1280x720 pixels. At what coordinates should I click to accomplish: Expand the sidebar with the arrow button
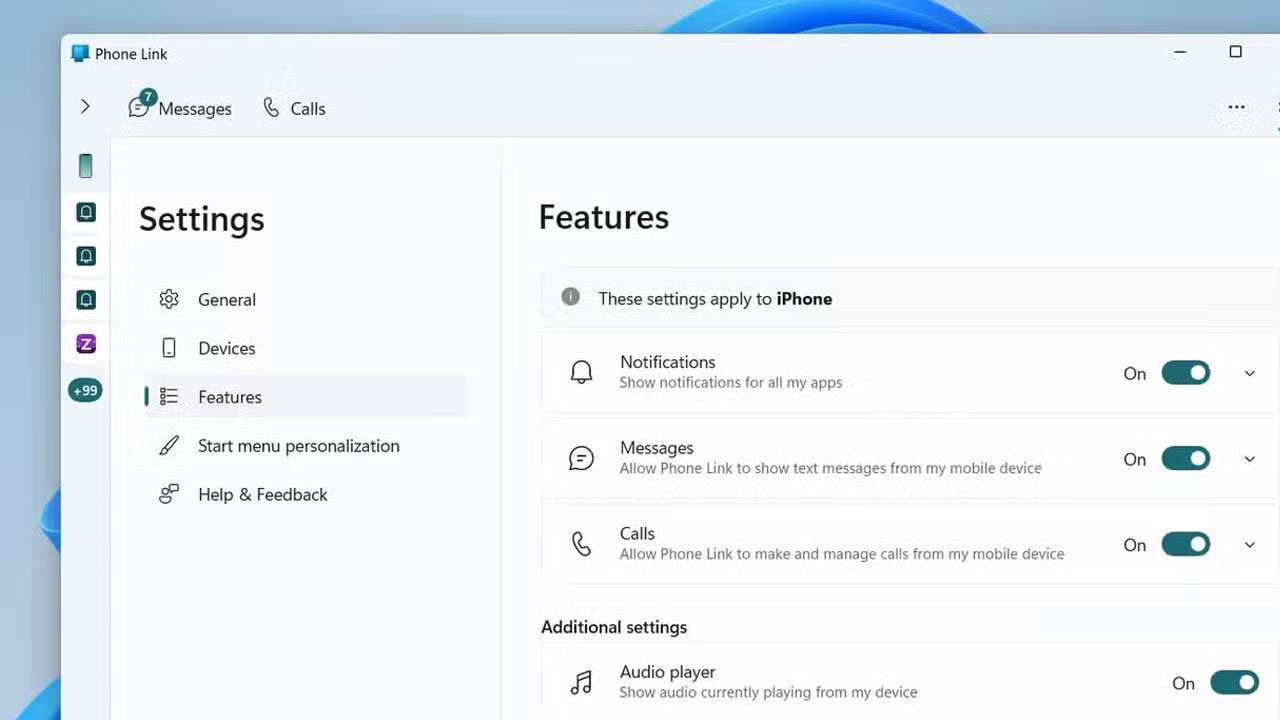click(x=85, y=106)
